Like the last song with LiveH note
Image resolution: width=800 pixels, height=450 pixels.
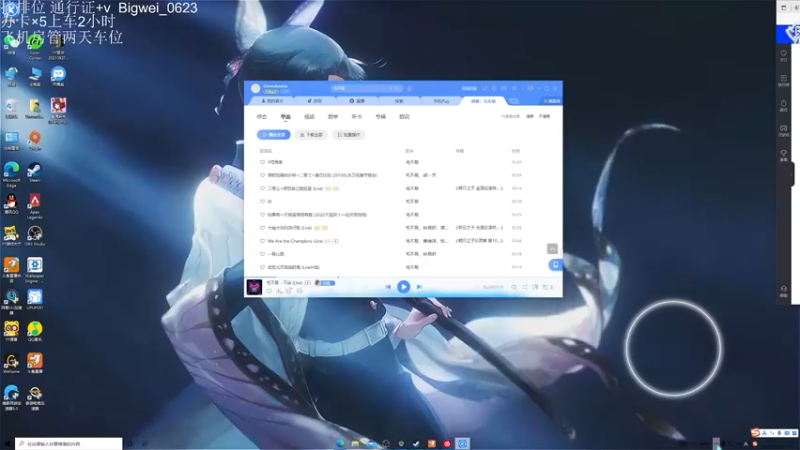pyautogui.click(x=262, y=267)
